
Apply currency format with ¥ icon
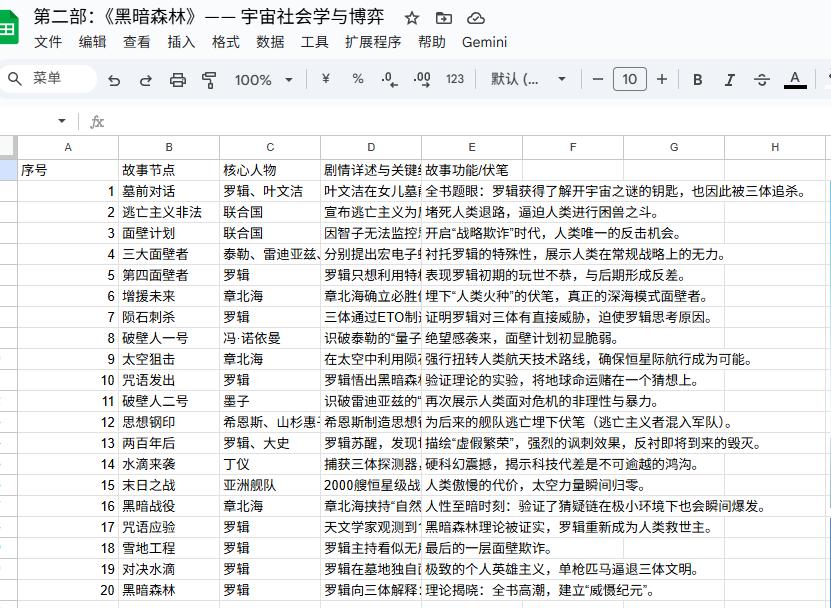pyautogui.click(x=325, y=79)
